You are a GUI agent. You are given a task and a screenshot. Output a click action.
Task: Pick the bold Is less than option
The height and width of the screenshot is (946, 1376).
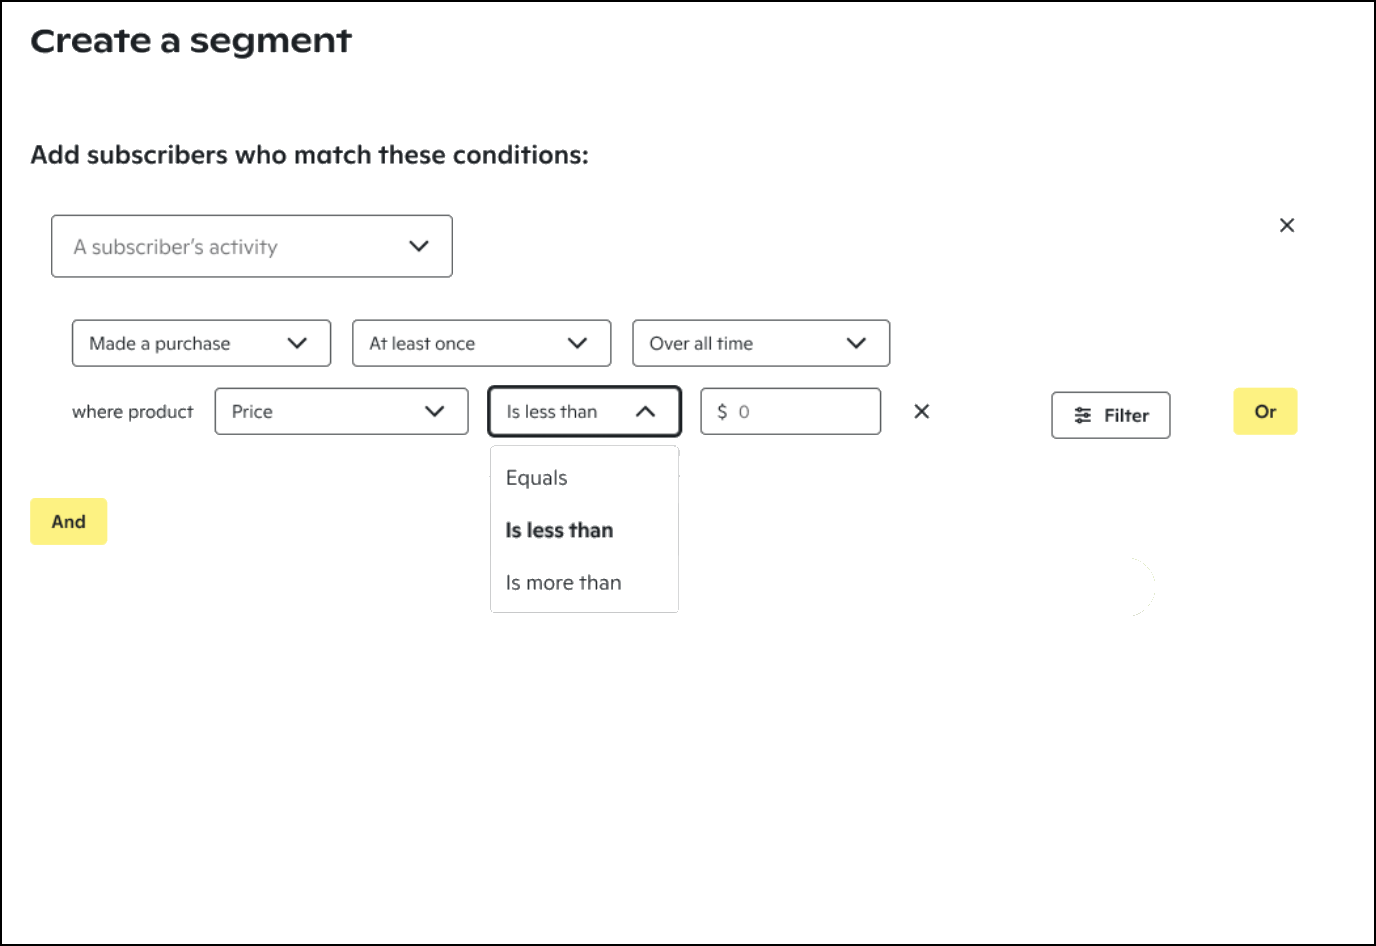(x=559, y=530)
